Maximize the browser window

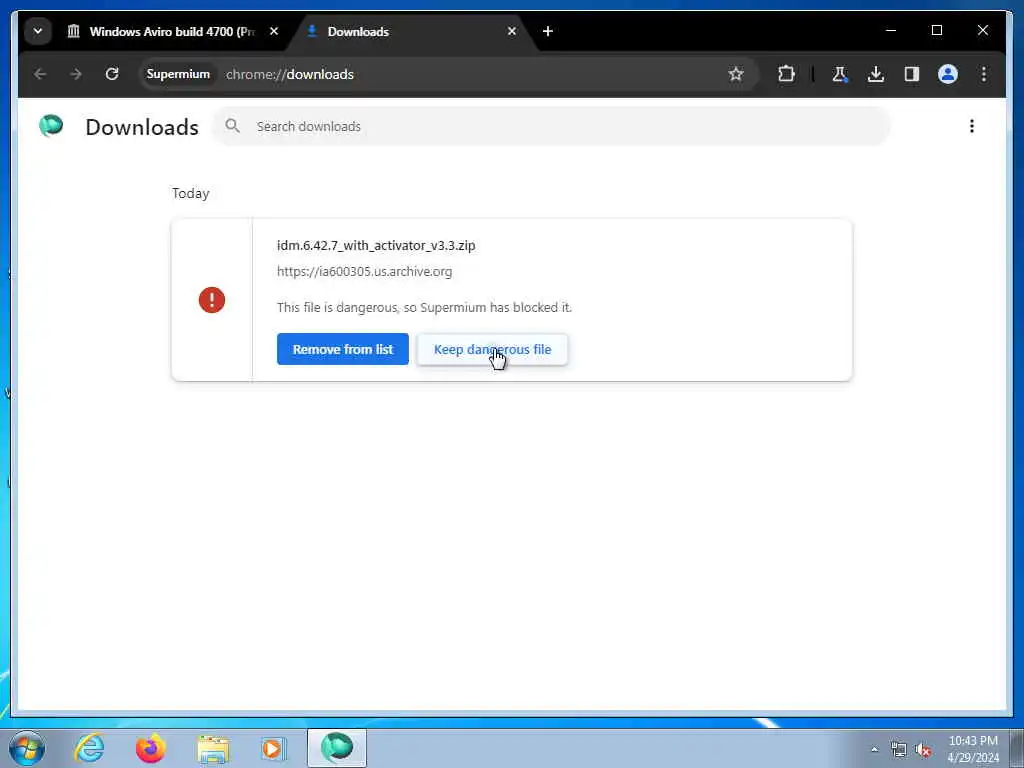(936, 30)
